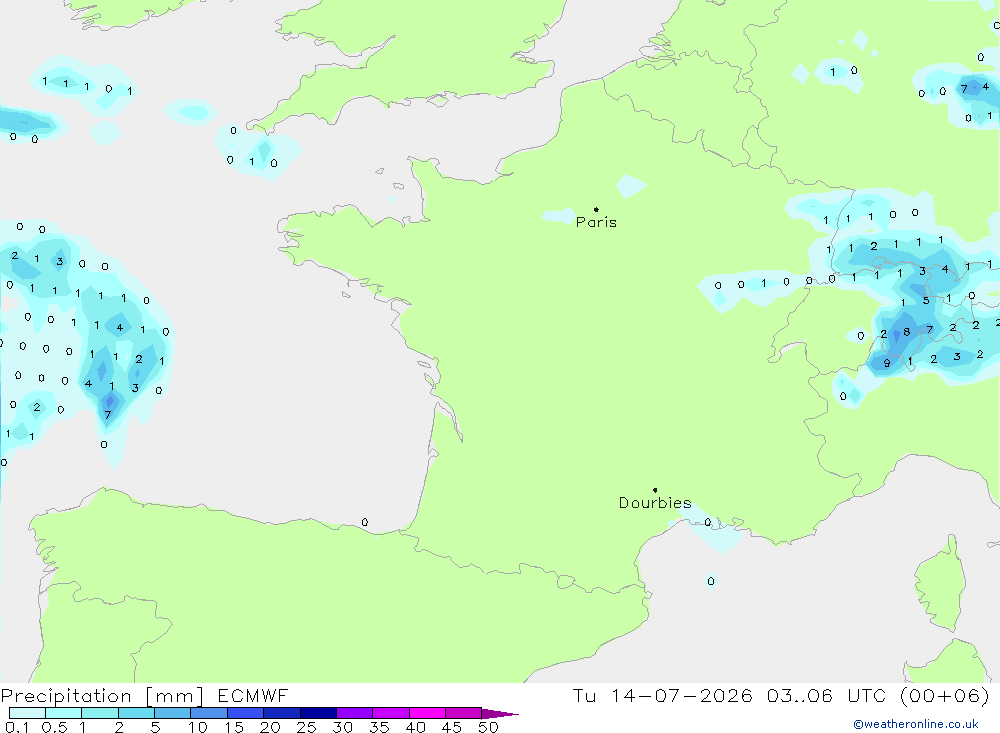This screenshot has height=733, width=1000.
Task: Select the 40 mm magenta legend swatch
Action: pyautogui.click(x=427, y=713)
